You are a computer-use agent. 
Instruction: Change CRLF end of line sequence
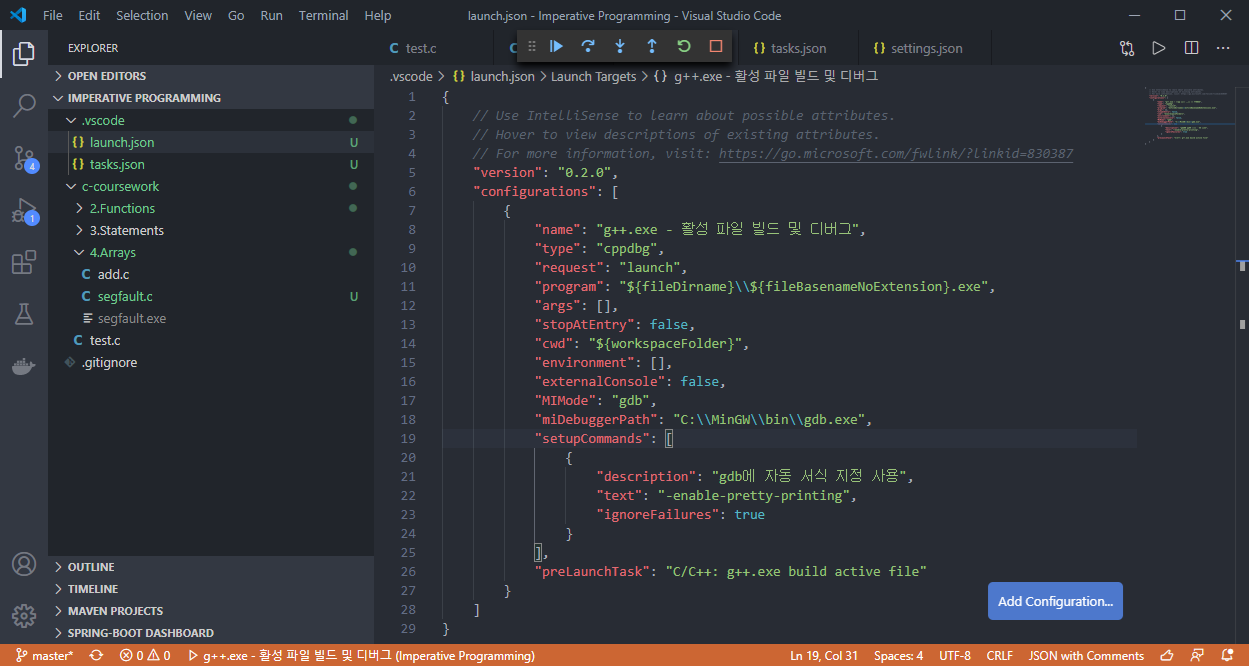(x=999, y=656)
